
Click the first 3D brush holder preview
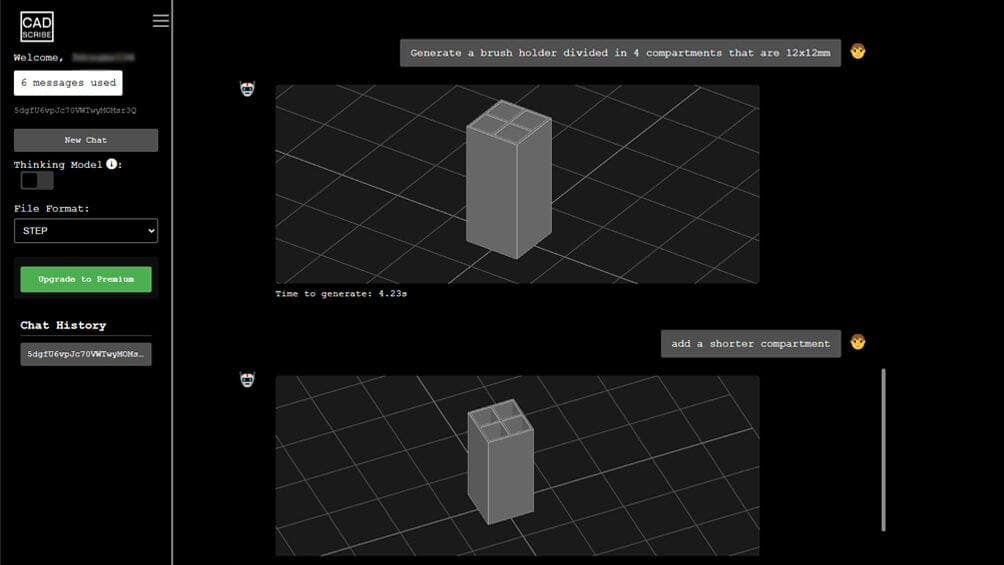click(517, 184)
